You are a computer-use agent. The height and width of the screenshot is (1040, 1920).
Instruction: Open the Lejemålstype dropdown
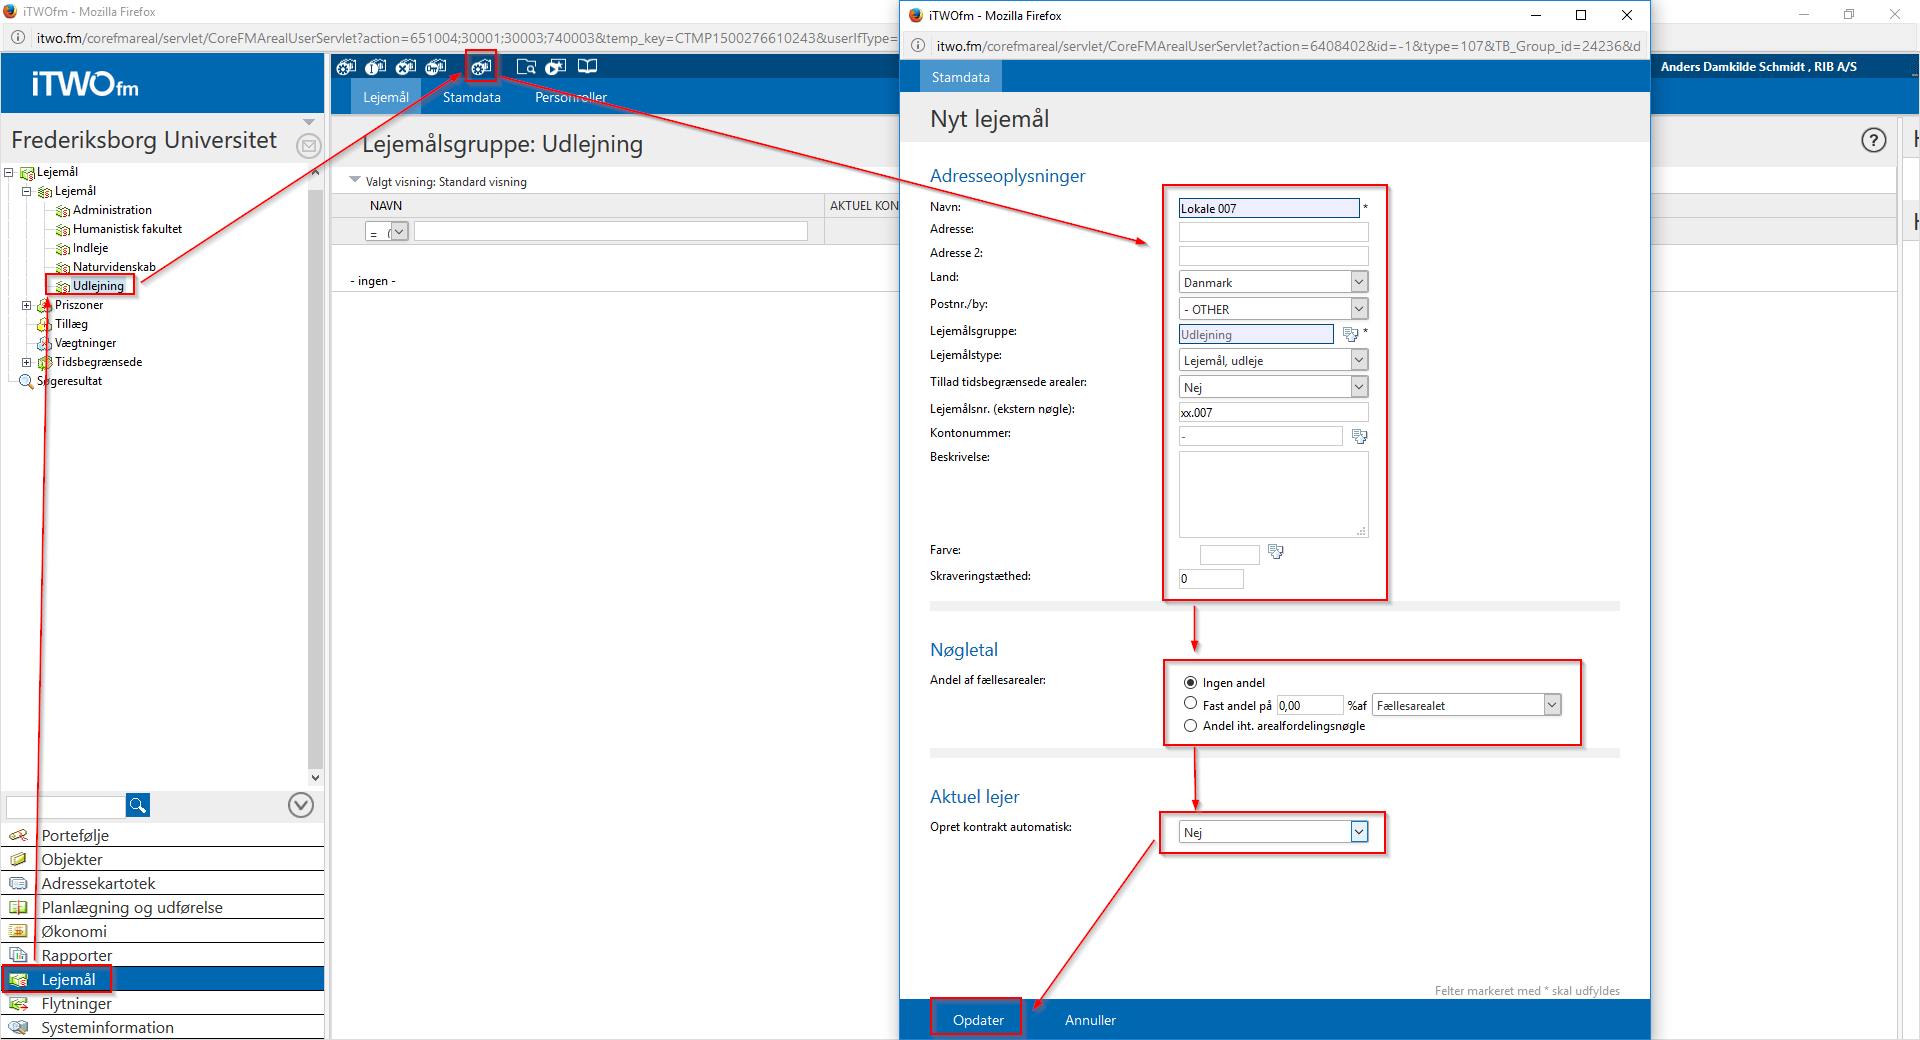point(1272,360)
